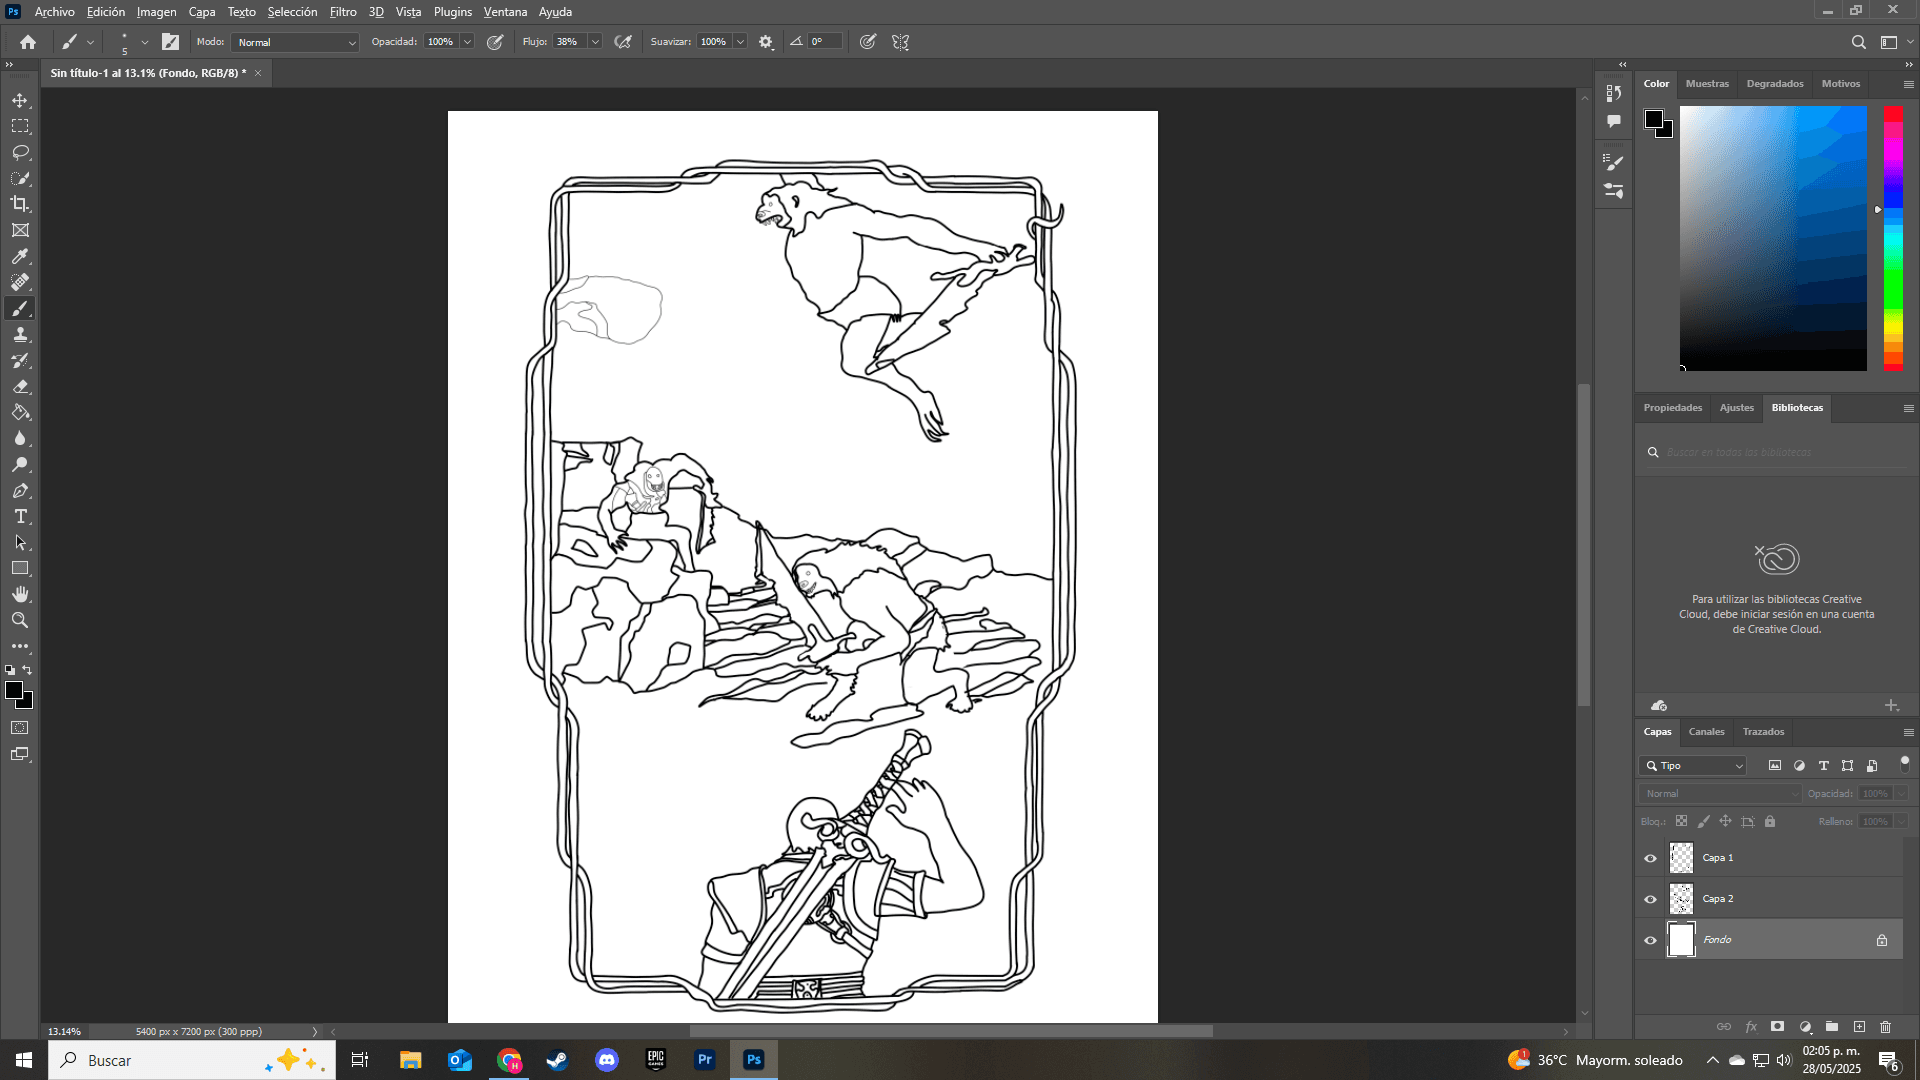Toggle visibility of the Fondo layer

tap(1650, 940)
